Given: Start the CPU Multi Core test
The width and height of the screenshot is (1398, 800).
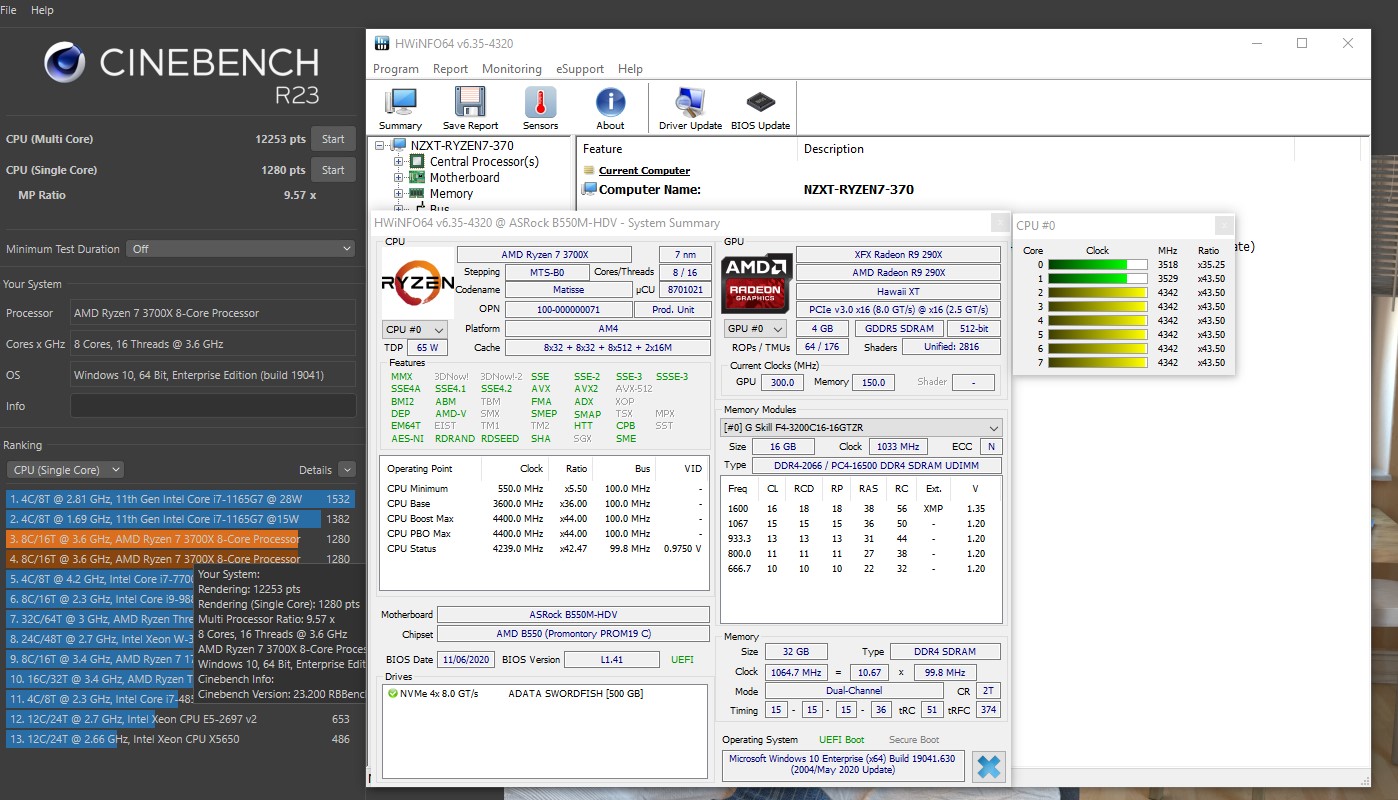Looking at the screenshot, I should [x=333, y=139].
